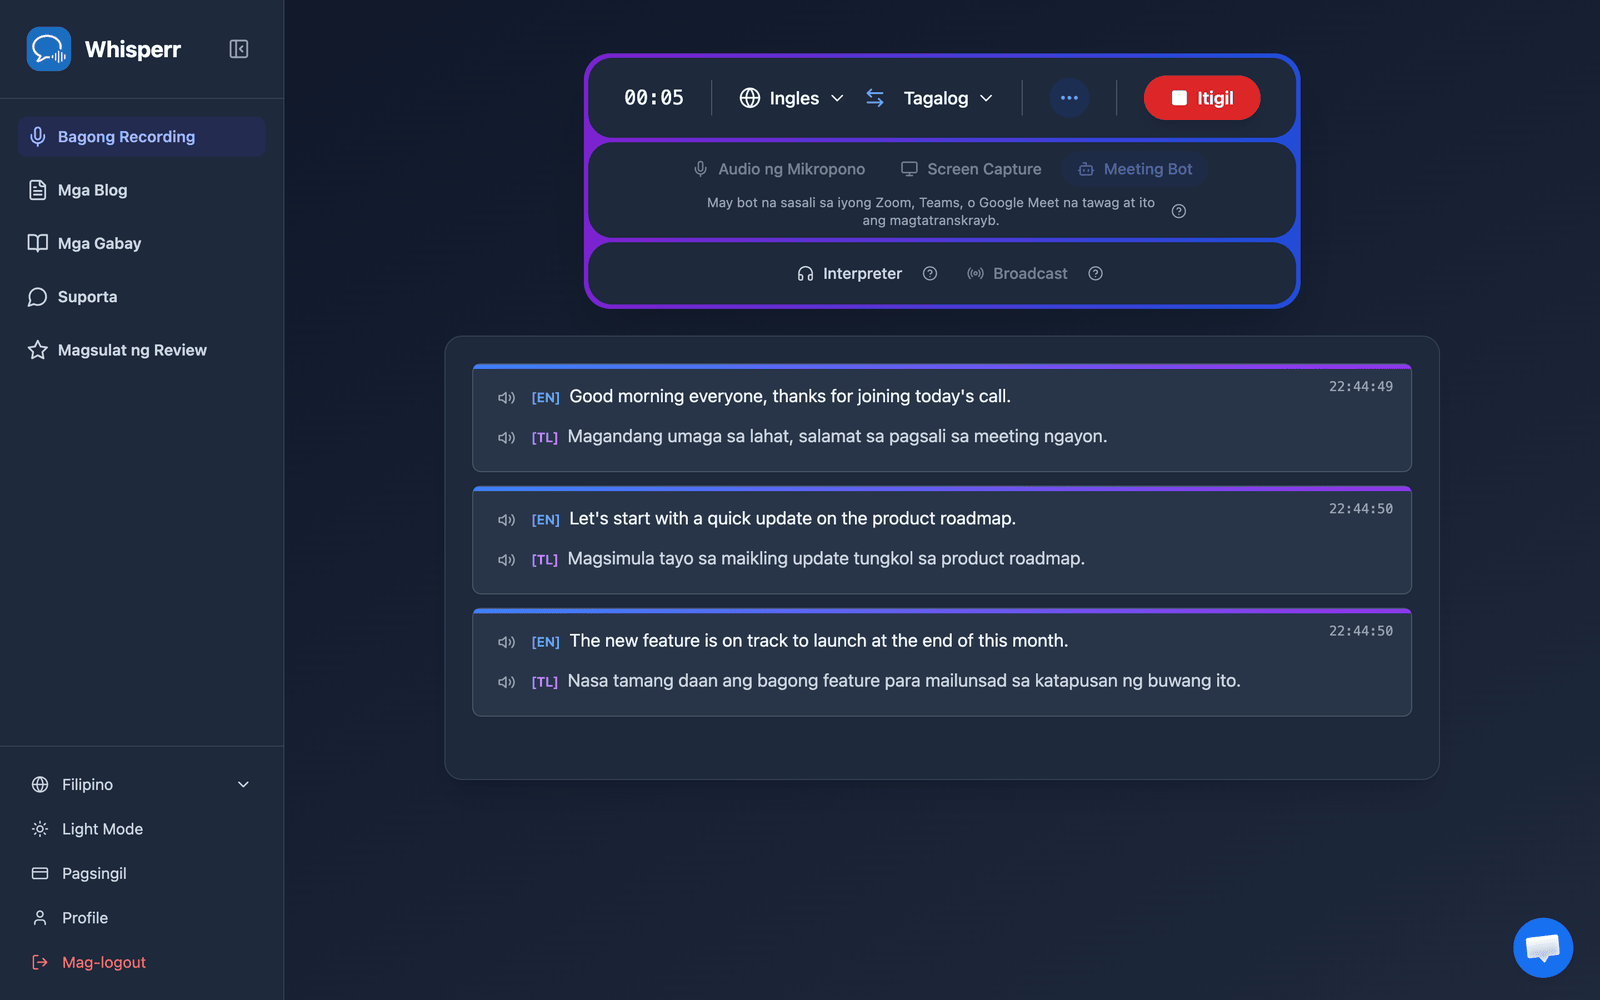The width and height of the screenshot is (1600, 1000).
Task: Open Tagalog target language dropdown
Action: [x=948, y=98]
